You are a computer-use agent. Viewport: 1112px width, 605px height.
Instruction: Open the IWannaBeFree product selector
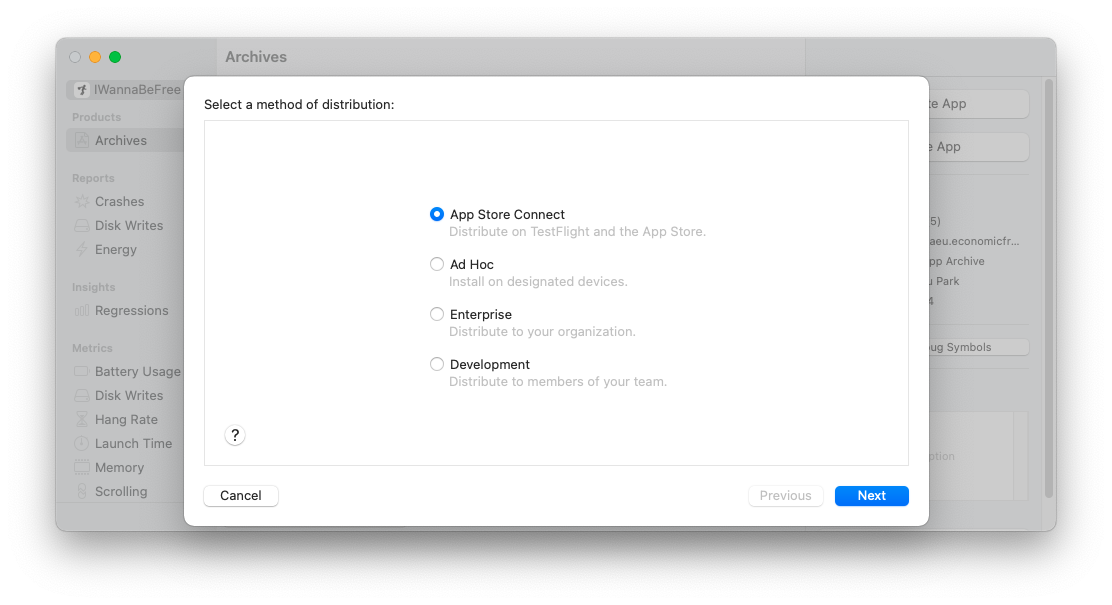[x=126, y=89]
